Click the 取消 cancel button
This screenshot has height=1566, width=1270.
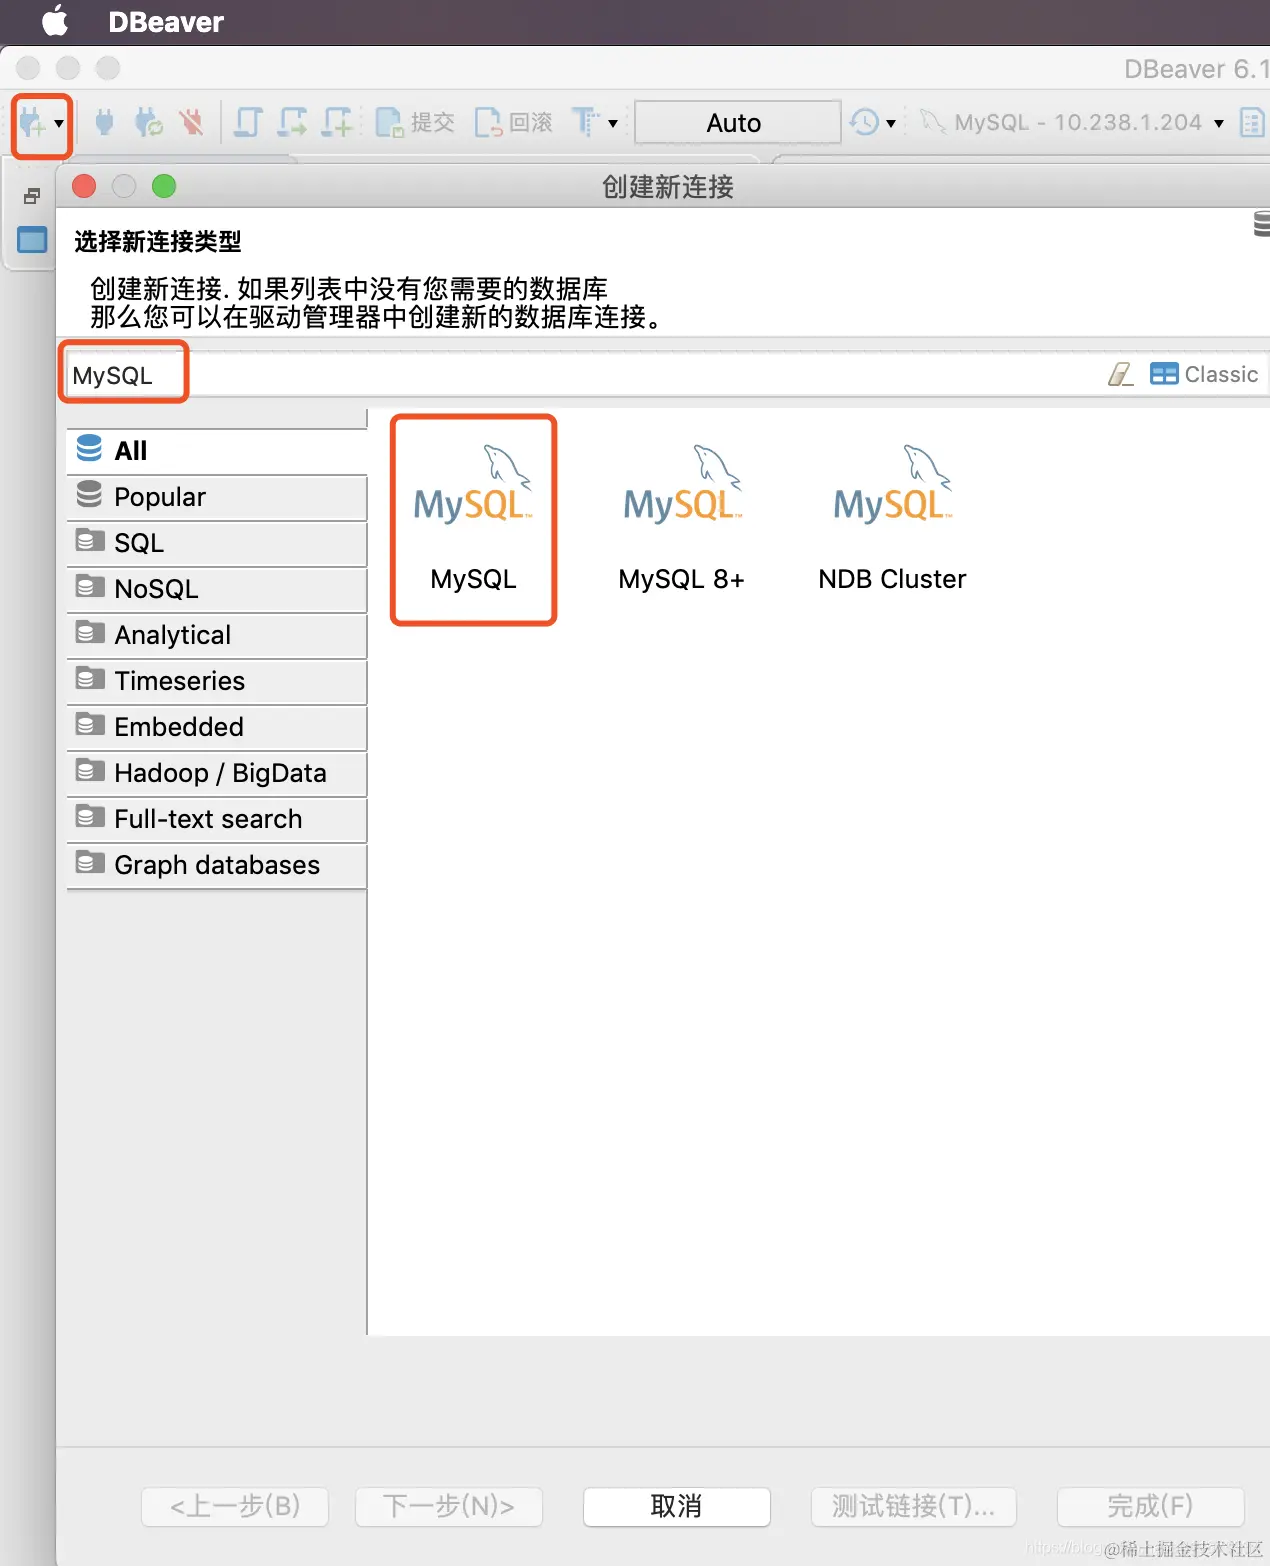point(676,1506)
